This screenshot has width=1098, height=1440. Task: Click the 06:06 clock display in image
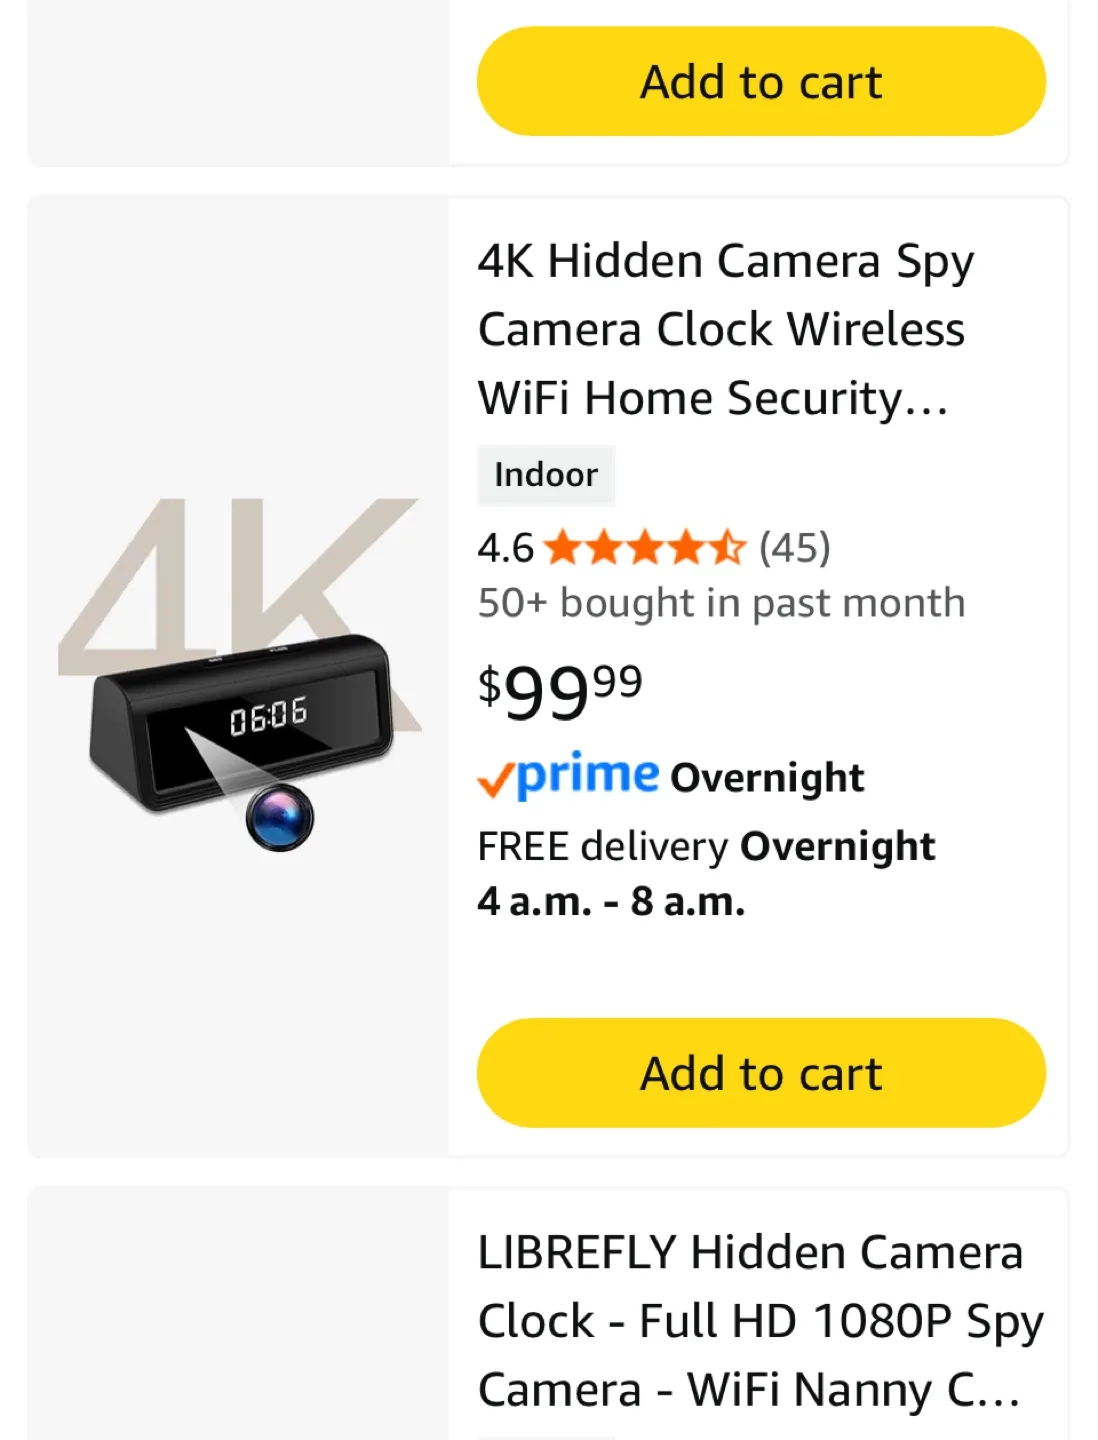268,716
